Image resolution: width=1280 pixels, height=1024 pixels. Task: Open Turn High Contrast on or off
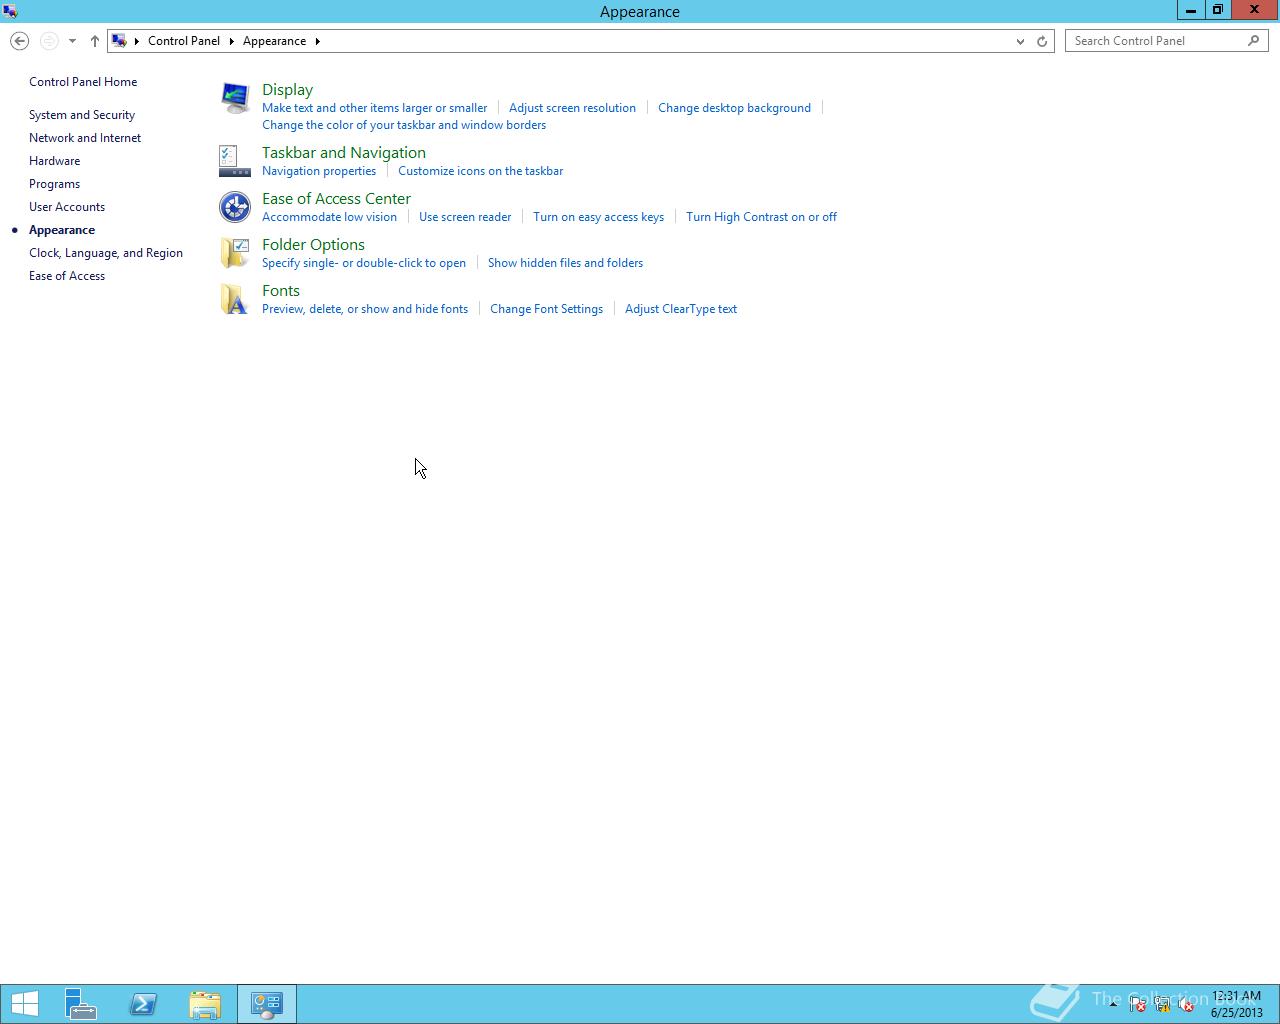[761, 217]
